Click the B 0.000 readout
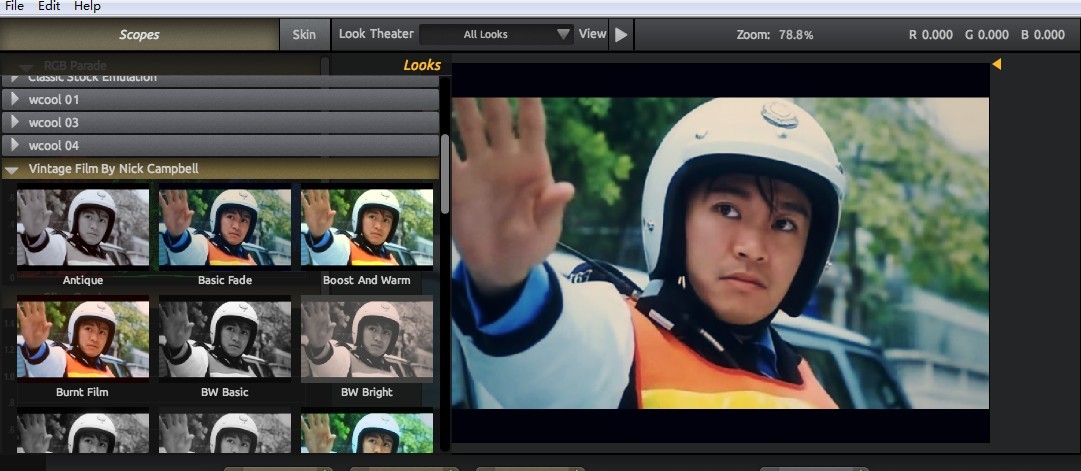 coord(1043,34)
